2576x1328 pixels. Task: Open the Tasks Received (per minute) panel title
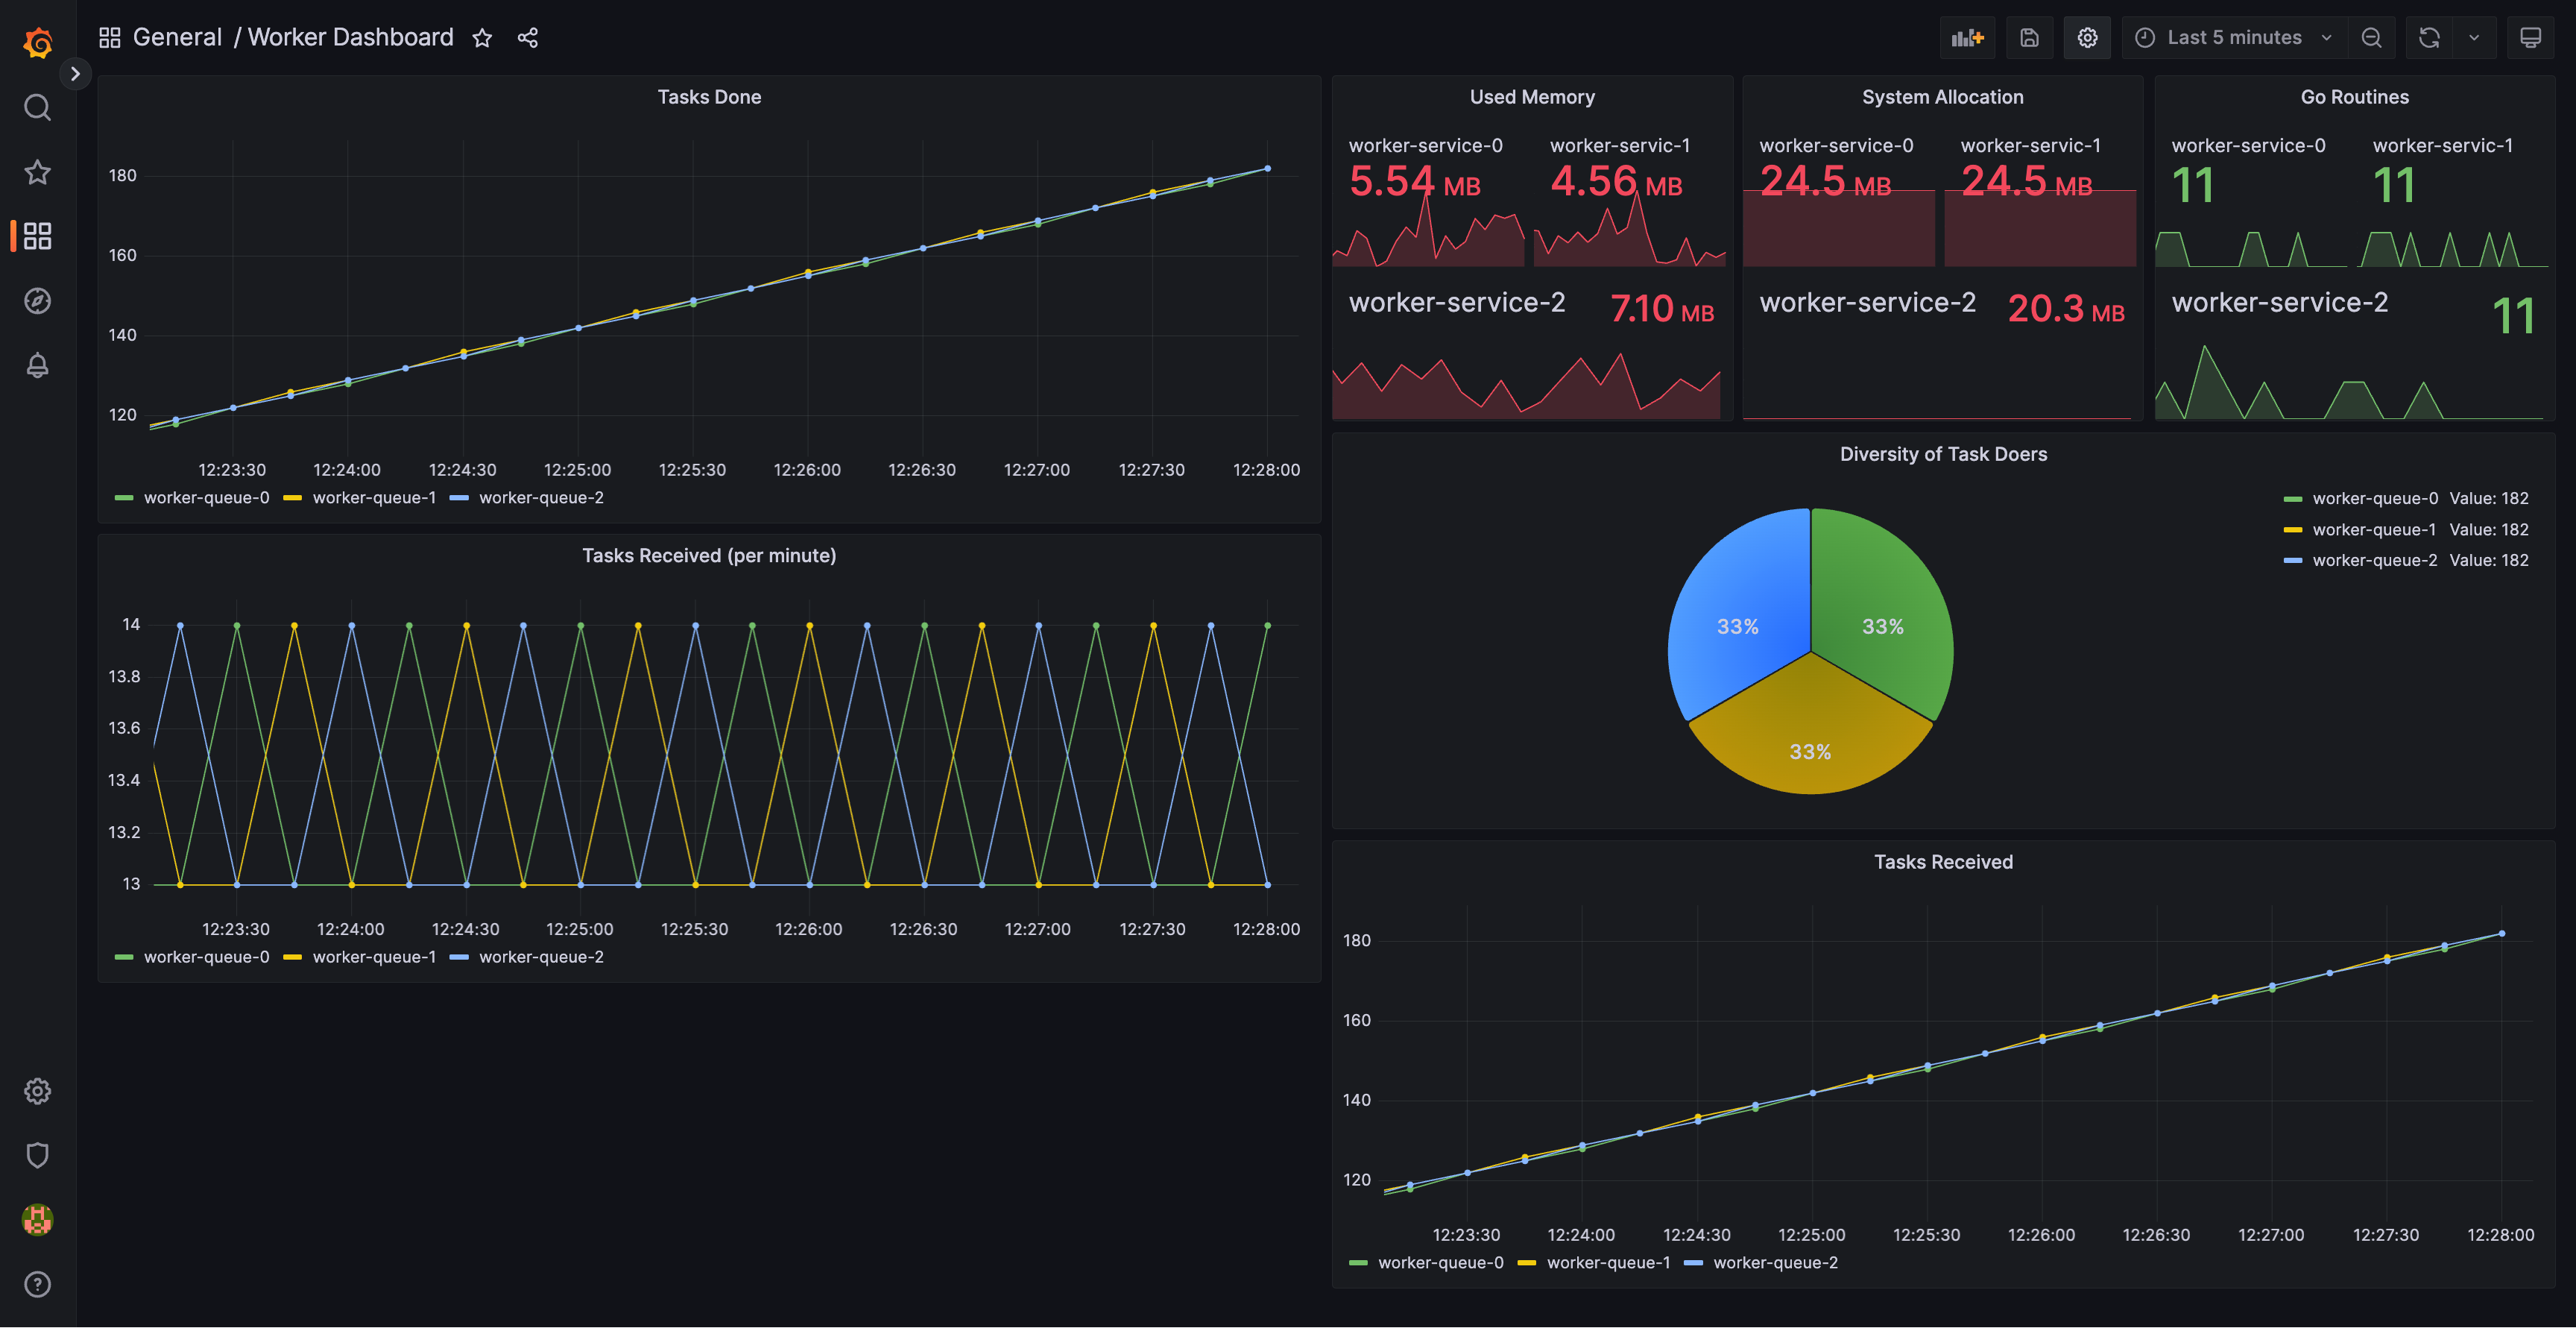(709, 556)
